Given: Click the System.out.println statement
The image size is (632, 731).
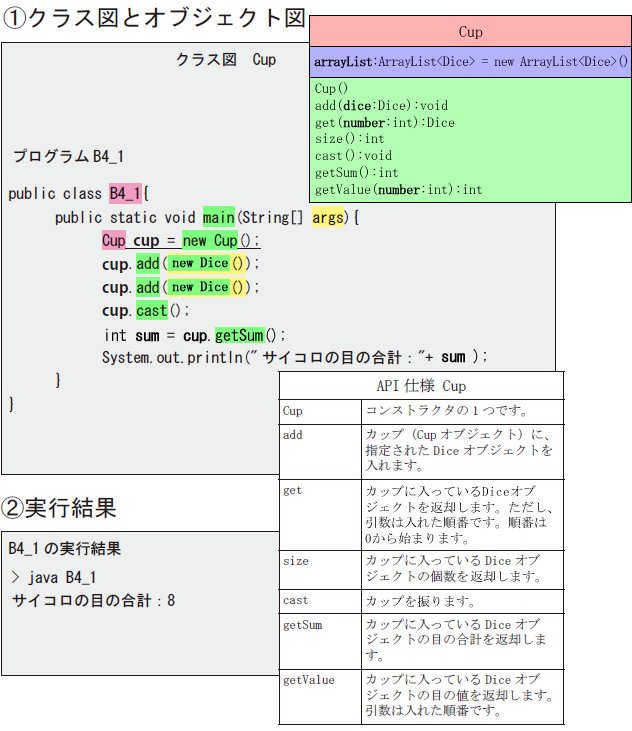Looking at the screenshot, I should pos(294,357).
